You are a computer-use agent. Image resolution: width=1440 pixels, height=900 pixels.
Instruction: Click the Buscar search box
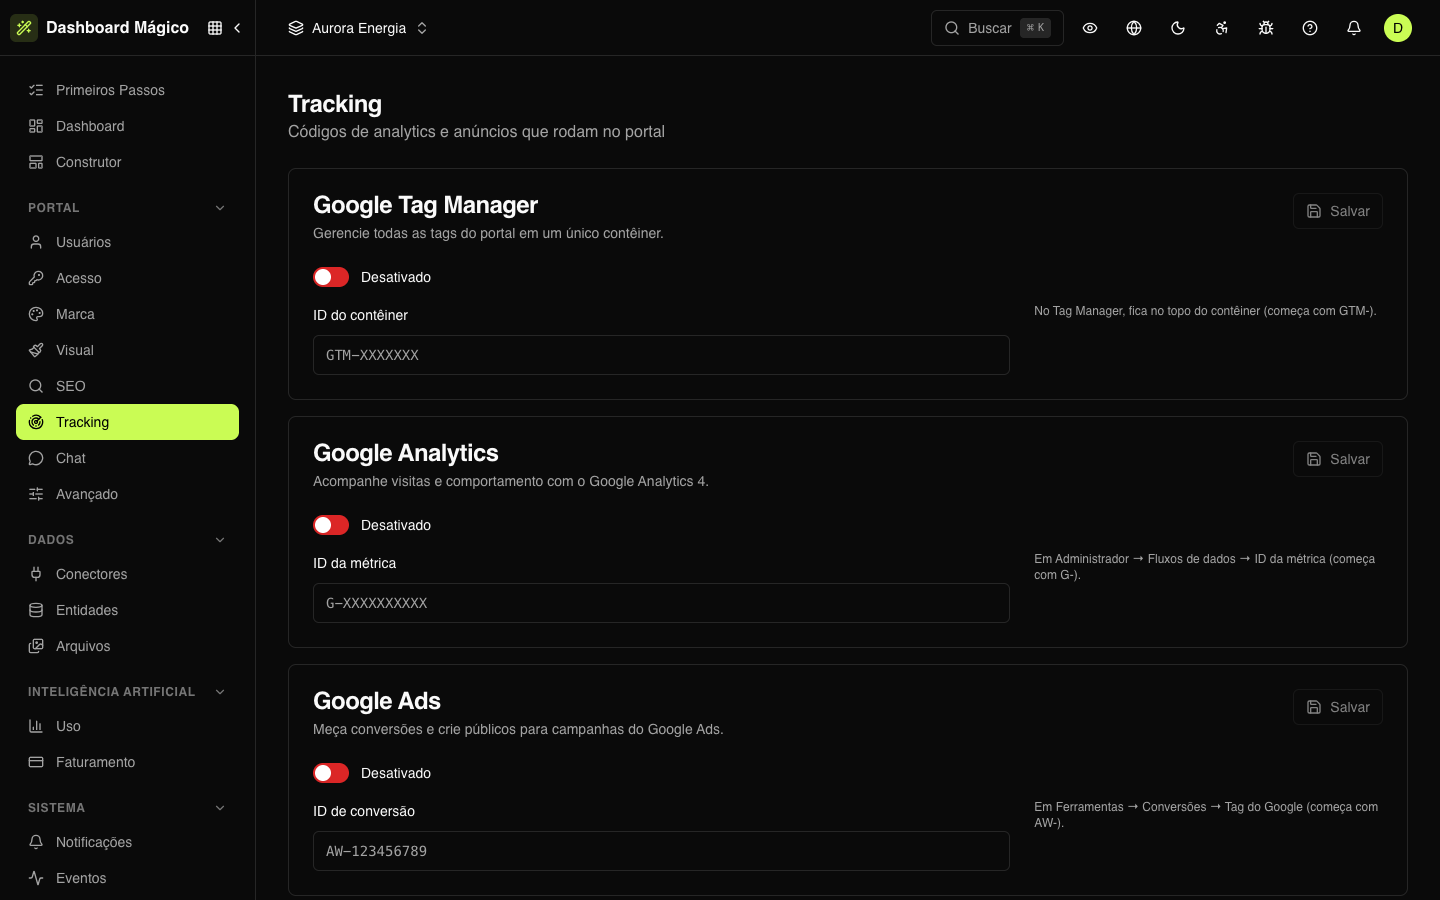click(x=997, y=28)
